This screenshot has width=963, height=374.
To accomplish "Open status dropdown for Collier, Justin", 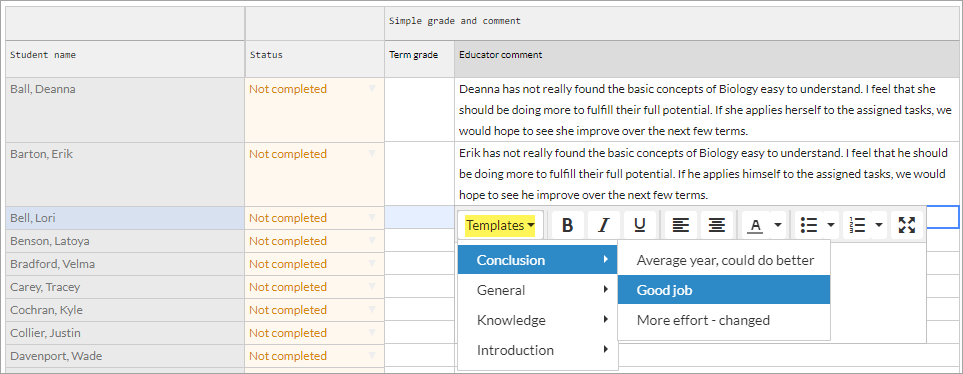I will 372,333.
